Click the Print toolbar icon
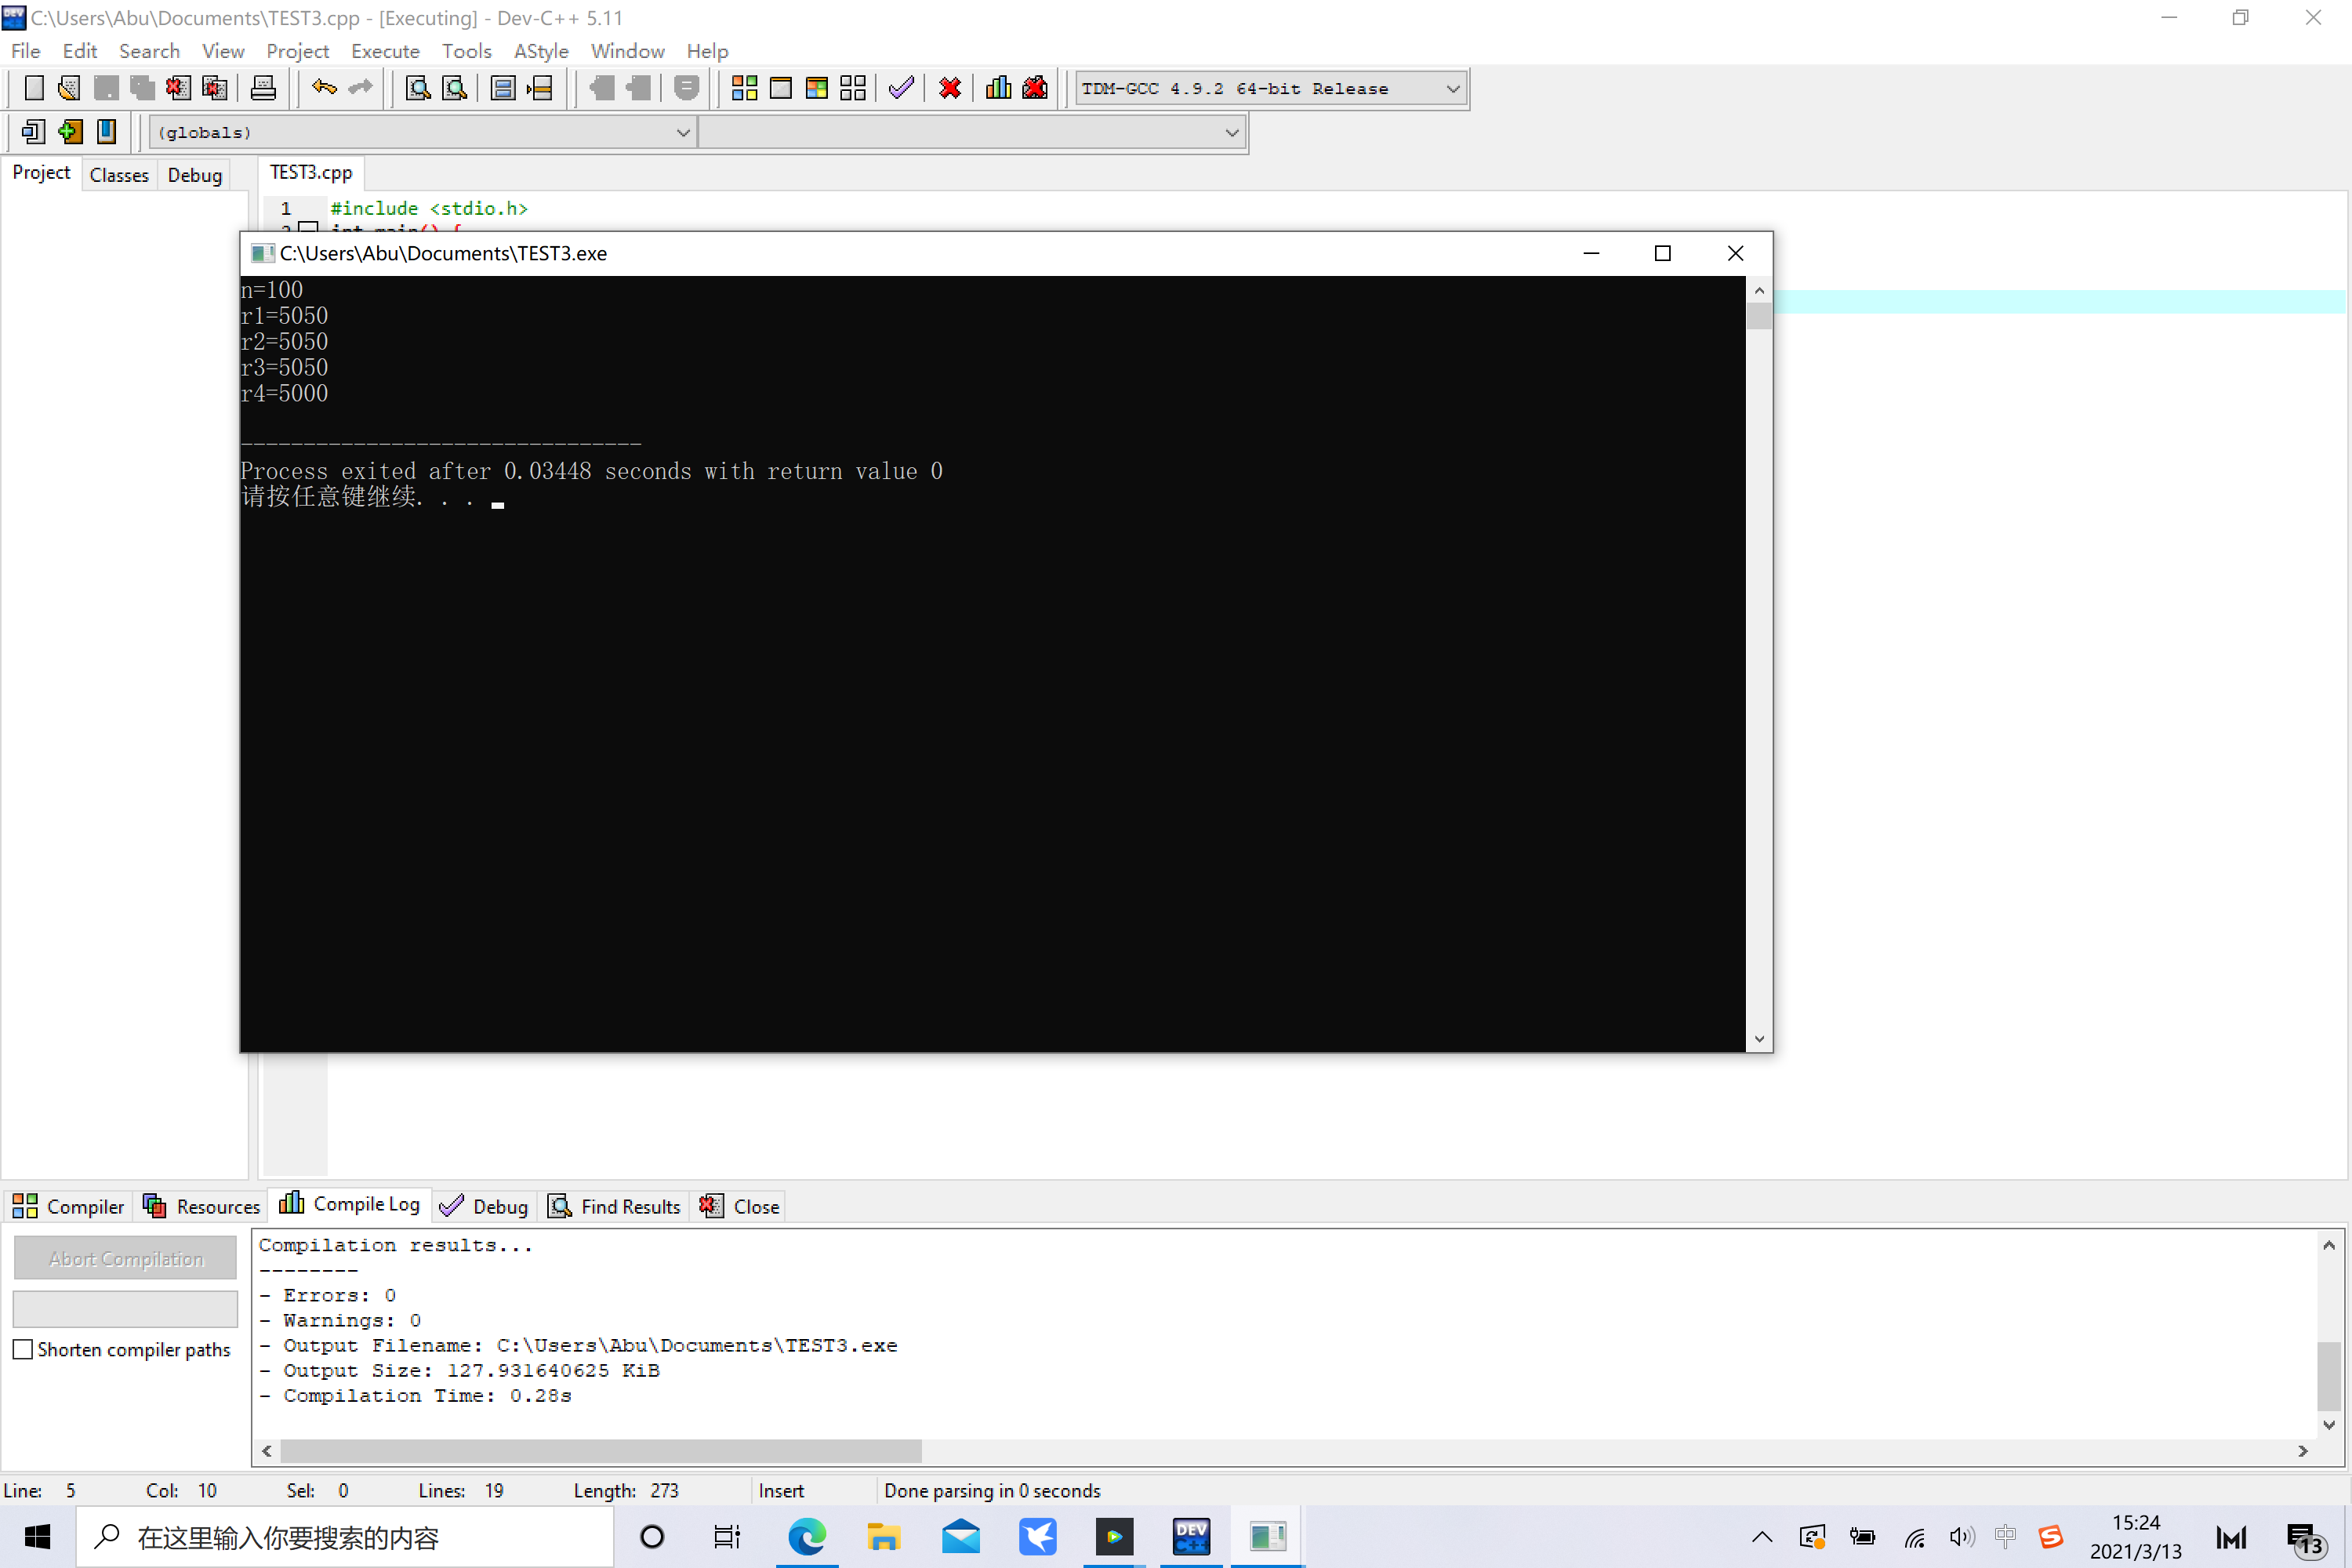Screen dimensions: 2352x1568 263,88
